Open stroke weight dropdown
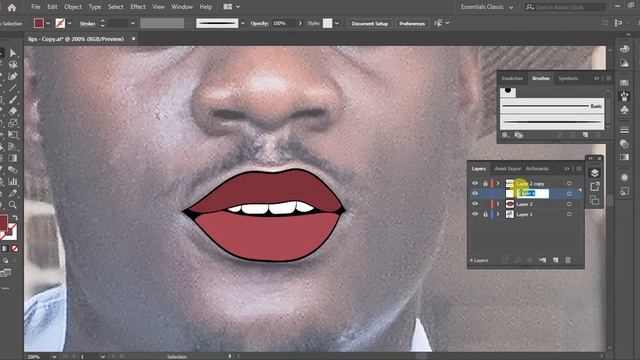The width and height of the screenshot is (640, 360). pyautogui.click(x=132, y=23)
